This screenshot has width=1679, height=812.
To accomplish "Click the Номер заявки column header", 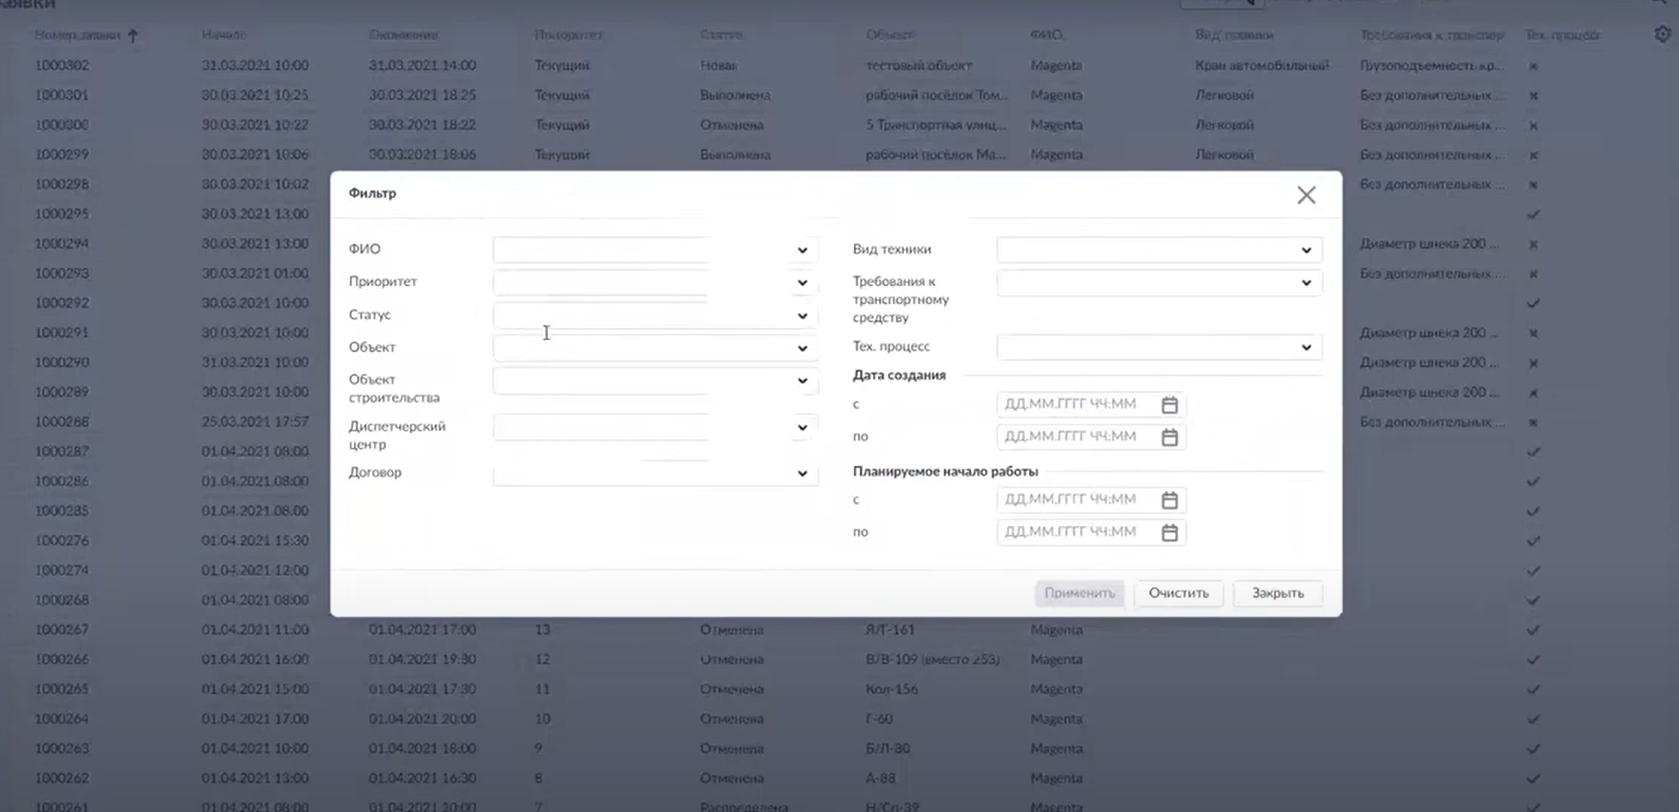I will 77,35.
